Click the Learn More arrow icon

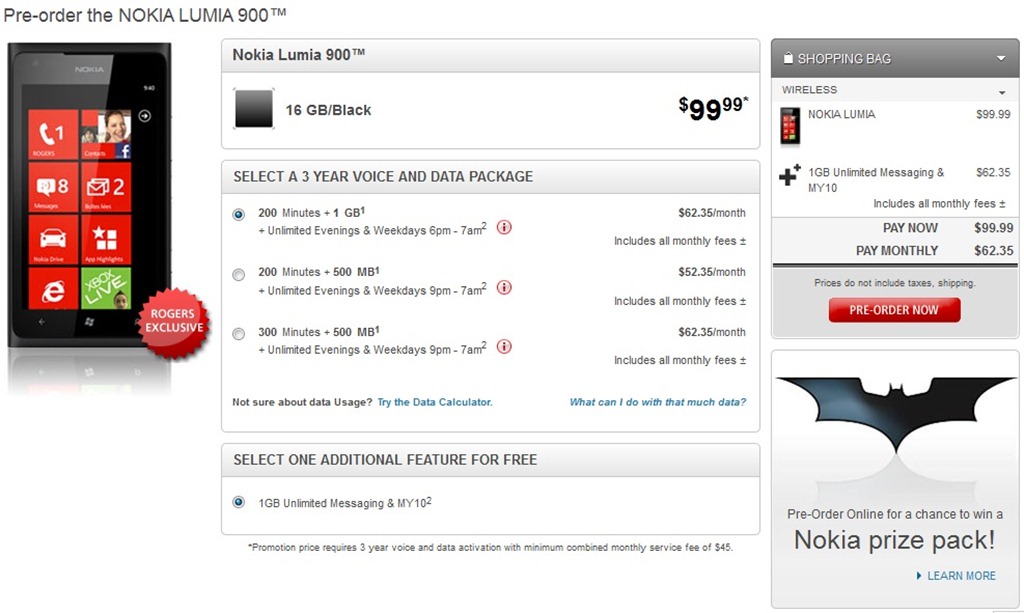pos(919,576)
